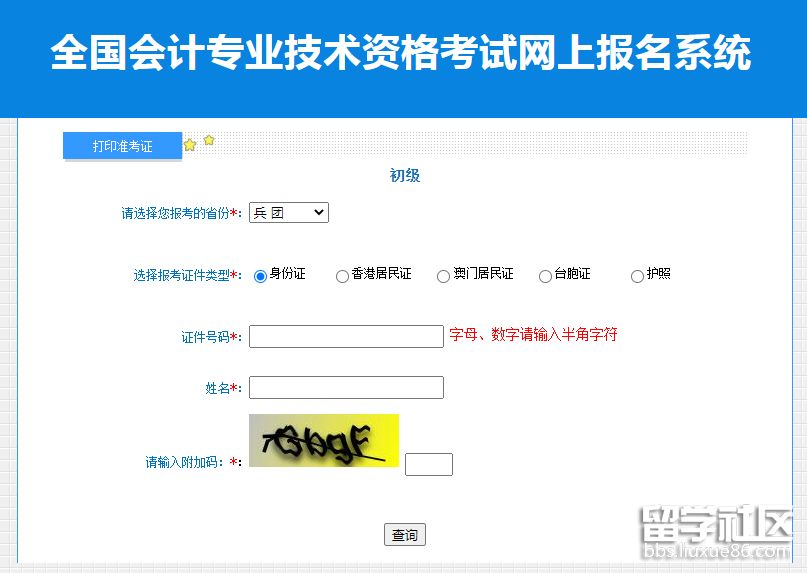Click the captcha image to refresh it
The width and height of the screenshot is (807, 573).
[324, 441]
